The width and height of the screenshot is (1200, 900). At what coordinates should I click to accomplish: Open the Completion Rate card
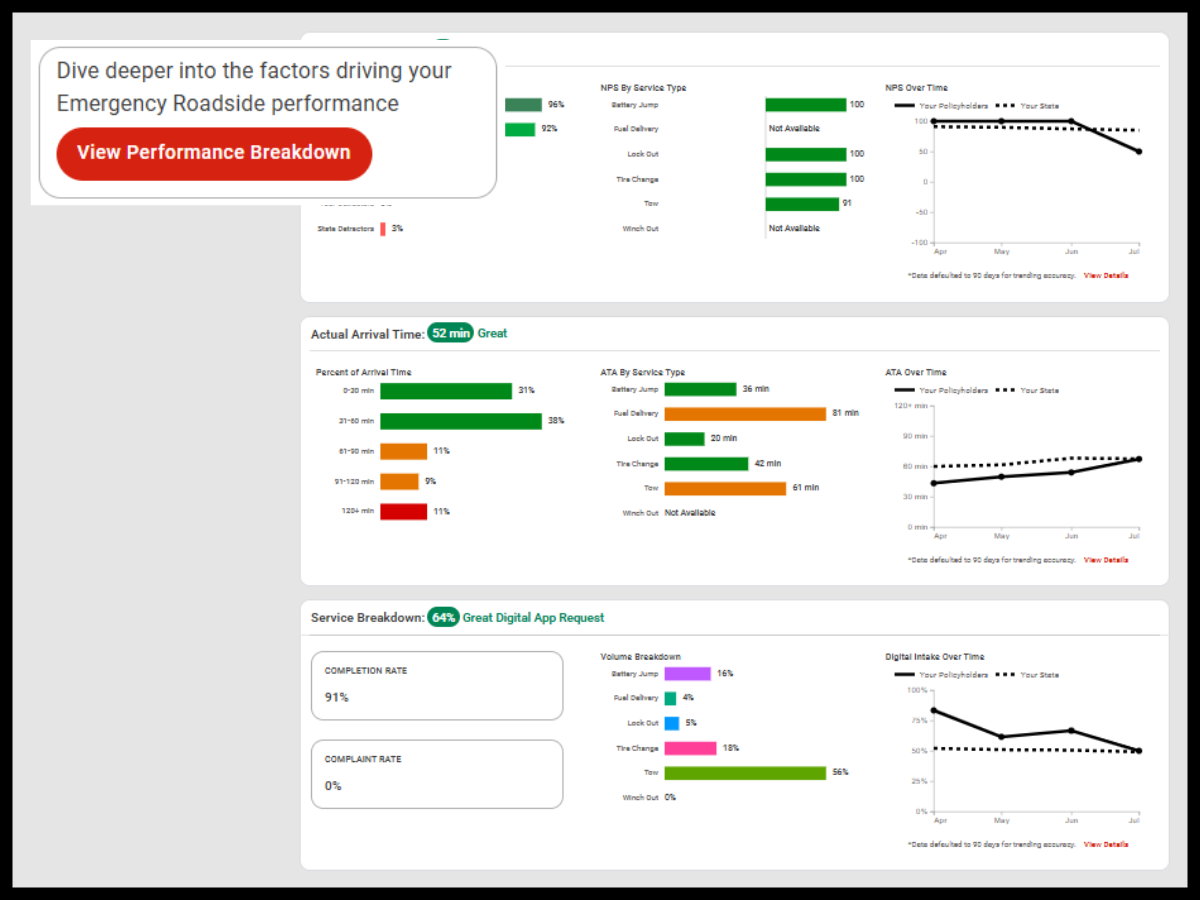click(437, 685)
